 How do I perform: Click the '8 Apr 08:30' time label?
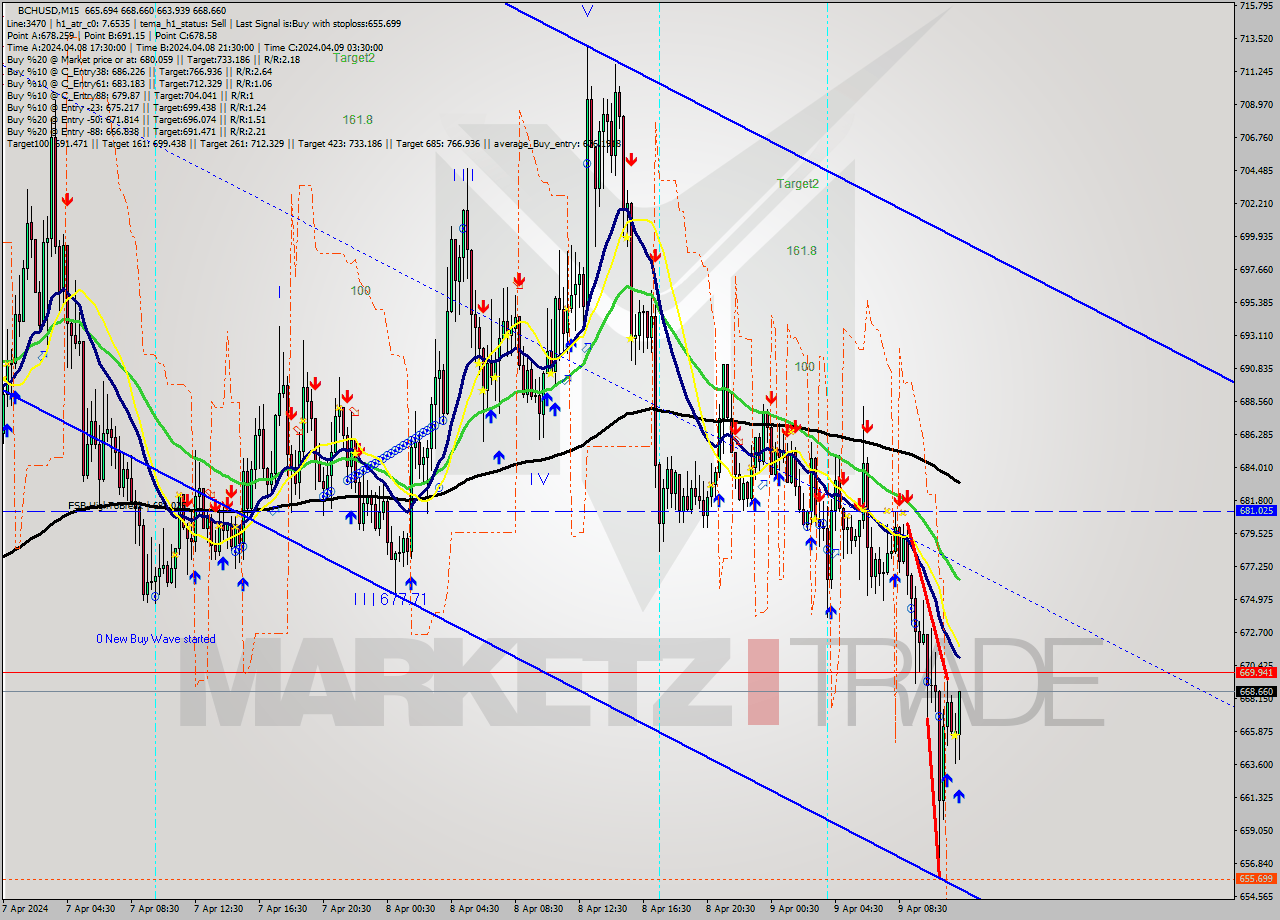(538, 909)
